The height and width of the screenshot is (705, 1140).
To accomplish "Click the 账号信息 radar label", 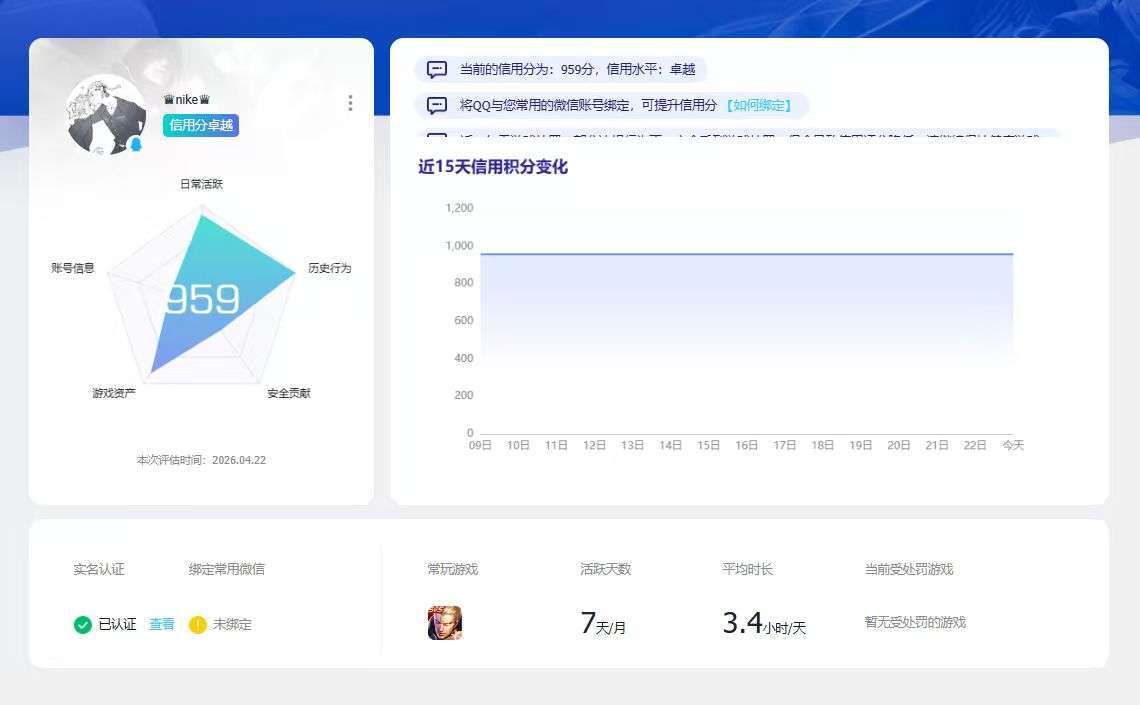I will click(73, 268).
